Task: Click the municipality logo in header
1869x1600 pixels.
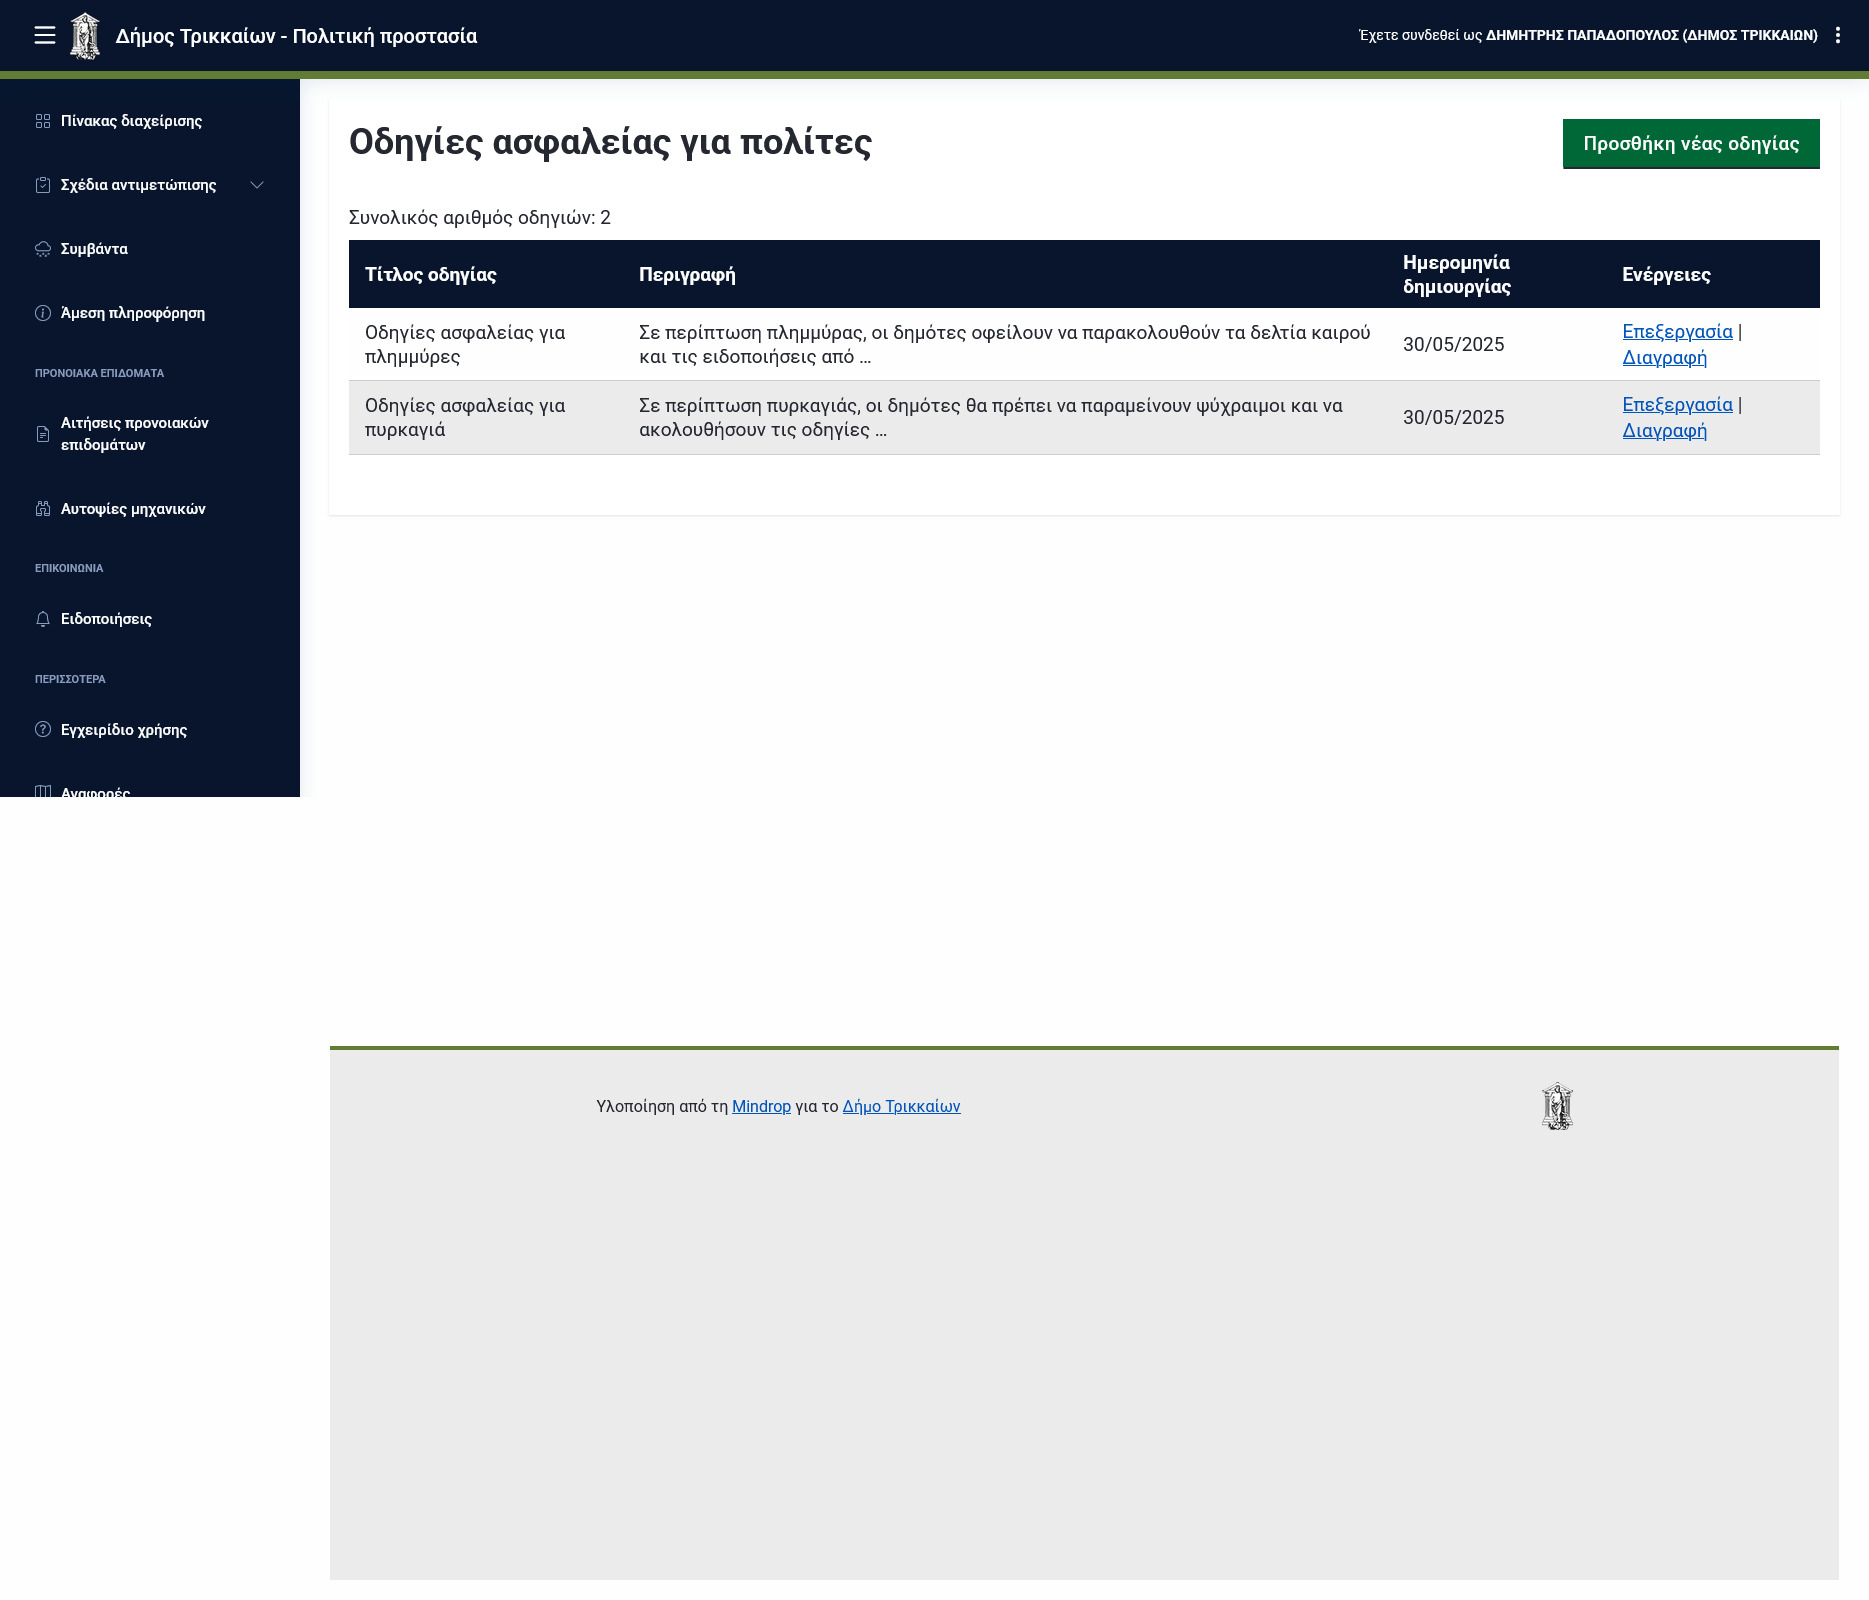Action: [x=85, y=36]
